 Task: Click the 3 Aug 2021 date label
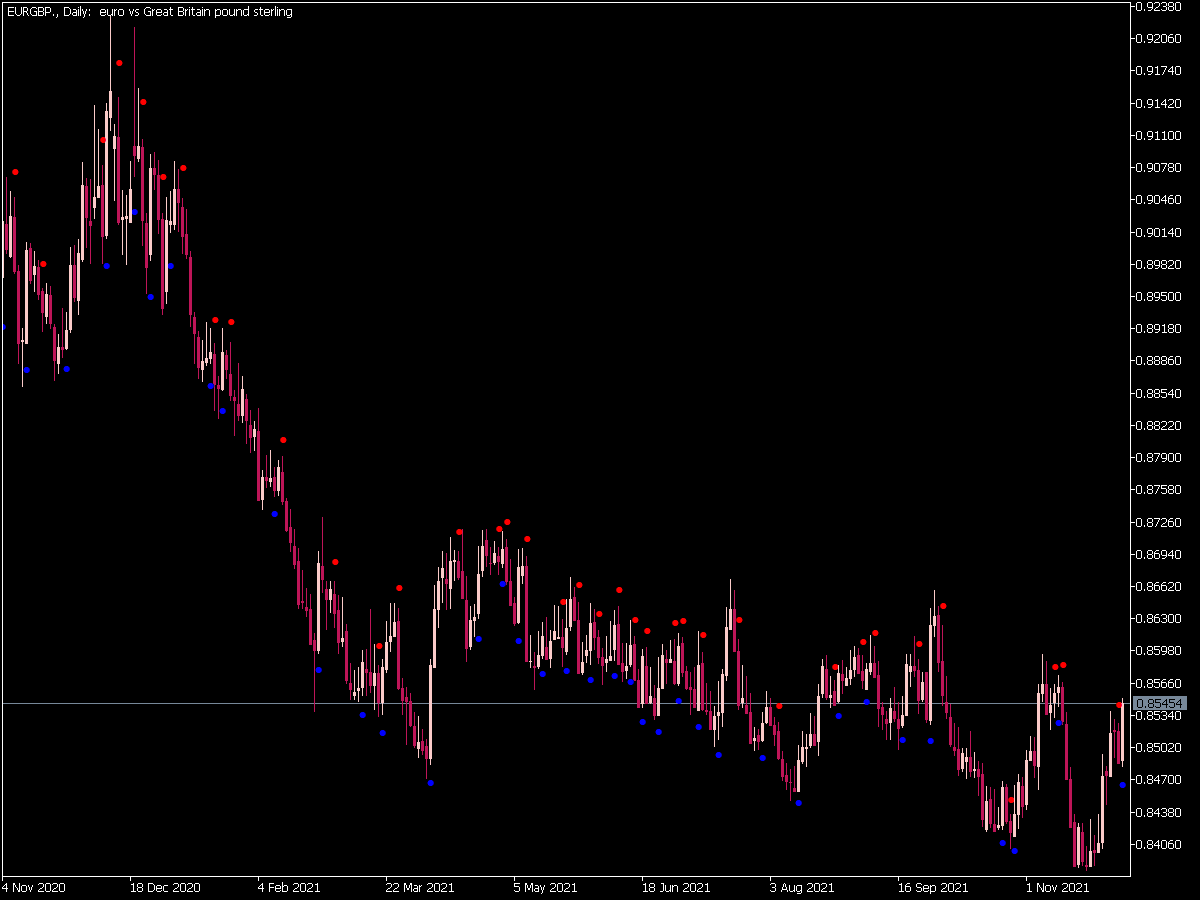802,887
